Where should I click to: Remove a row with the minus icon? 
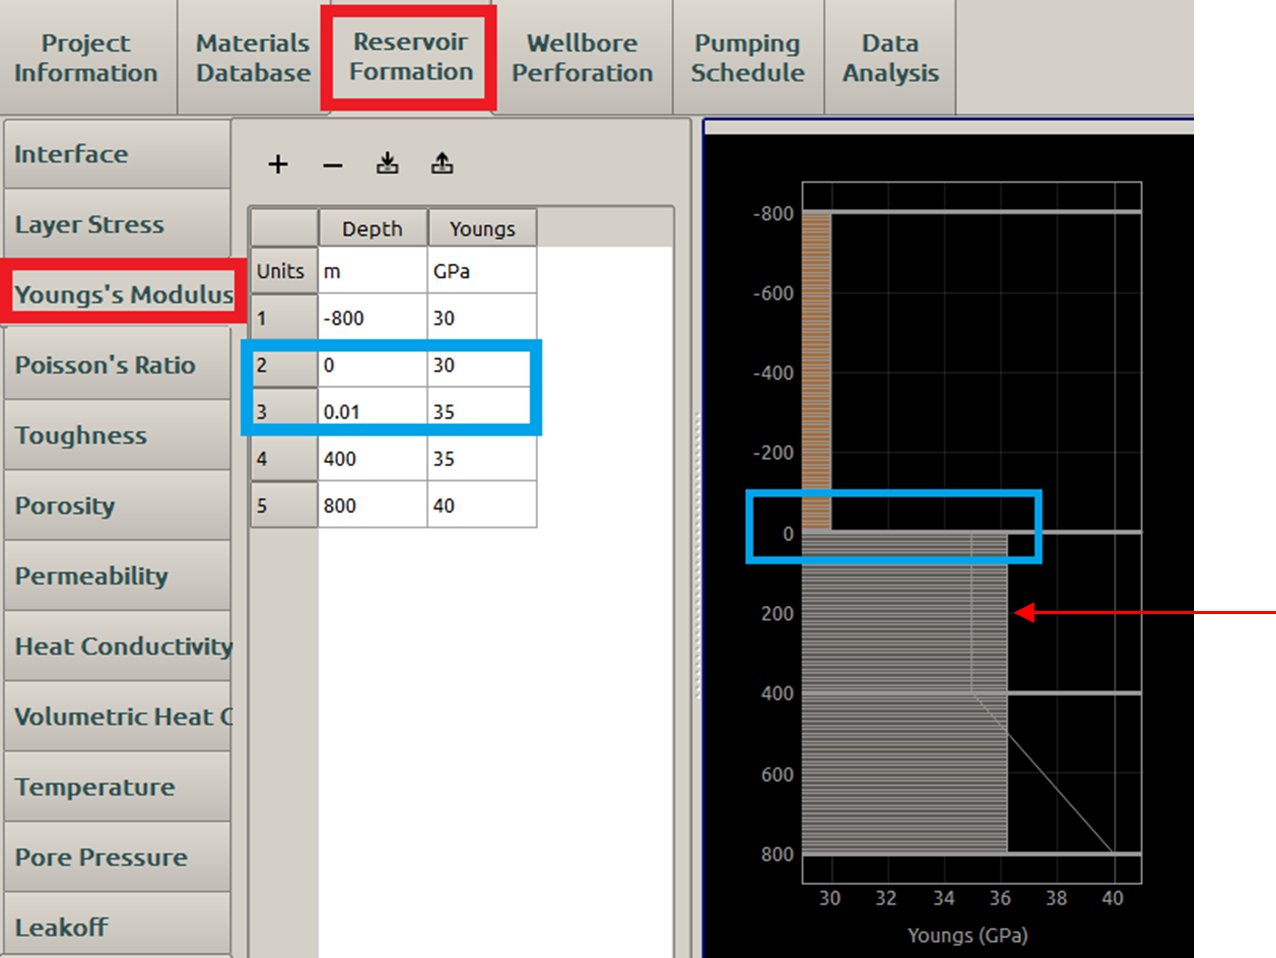pos(333,165)
